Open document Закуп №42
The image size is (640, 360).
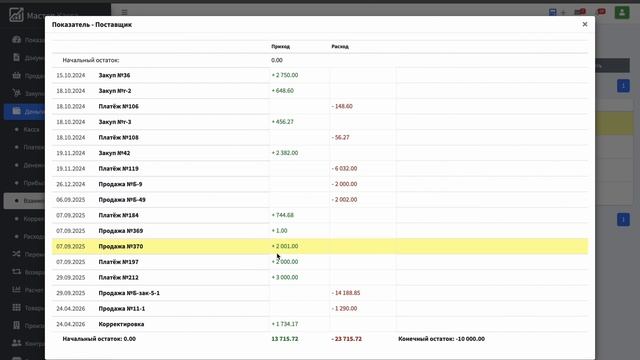(x=114, y=153)
